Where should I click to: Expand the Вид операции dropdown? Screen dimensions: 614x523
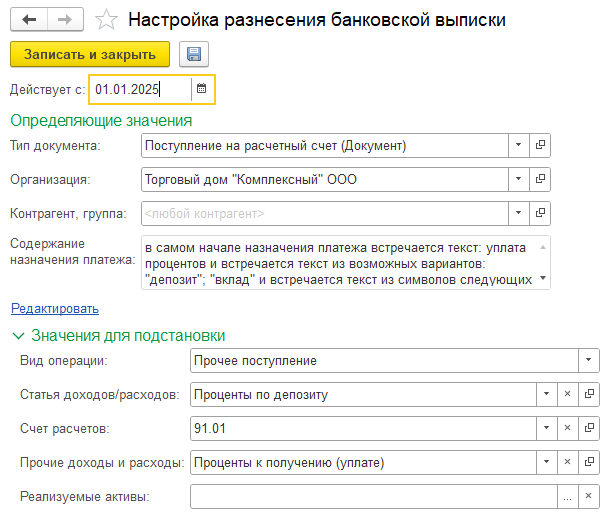(589, 360)
